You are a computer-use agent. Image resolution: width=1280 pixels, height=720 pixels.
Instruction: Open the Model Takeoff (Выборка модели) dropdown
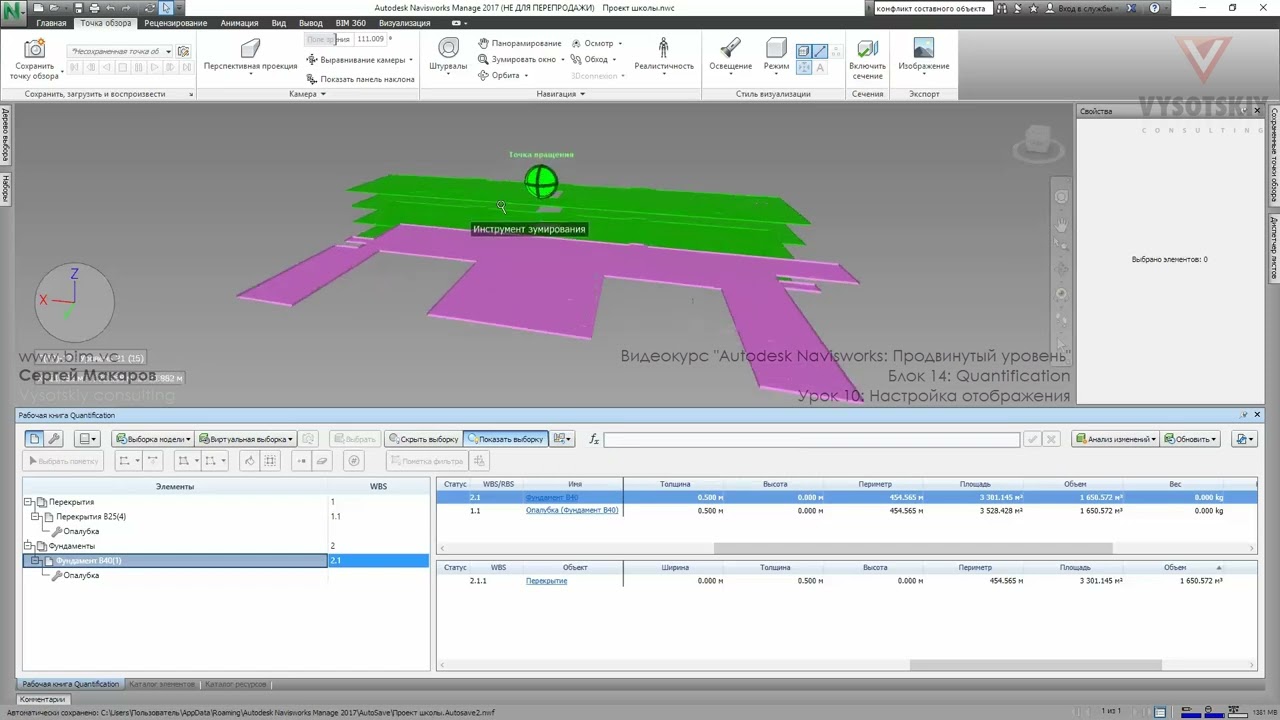coord(152,439)
